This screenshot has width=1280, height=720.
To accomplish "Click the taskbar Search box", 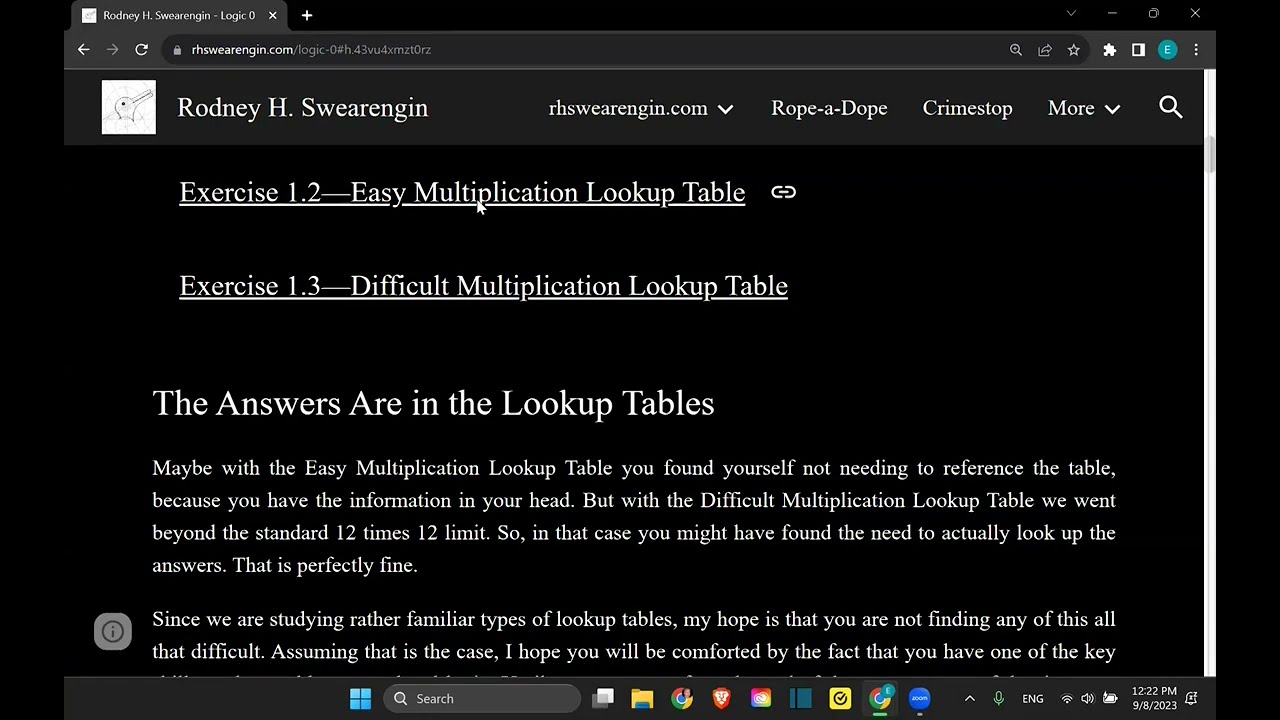I will pyautogui.click(x=482, y=698).
